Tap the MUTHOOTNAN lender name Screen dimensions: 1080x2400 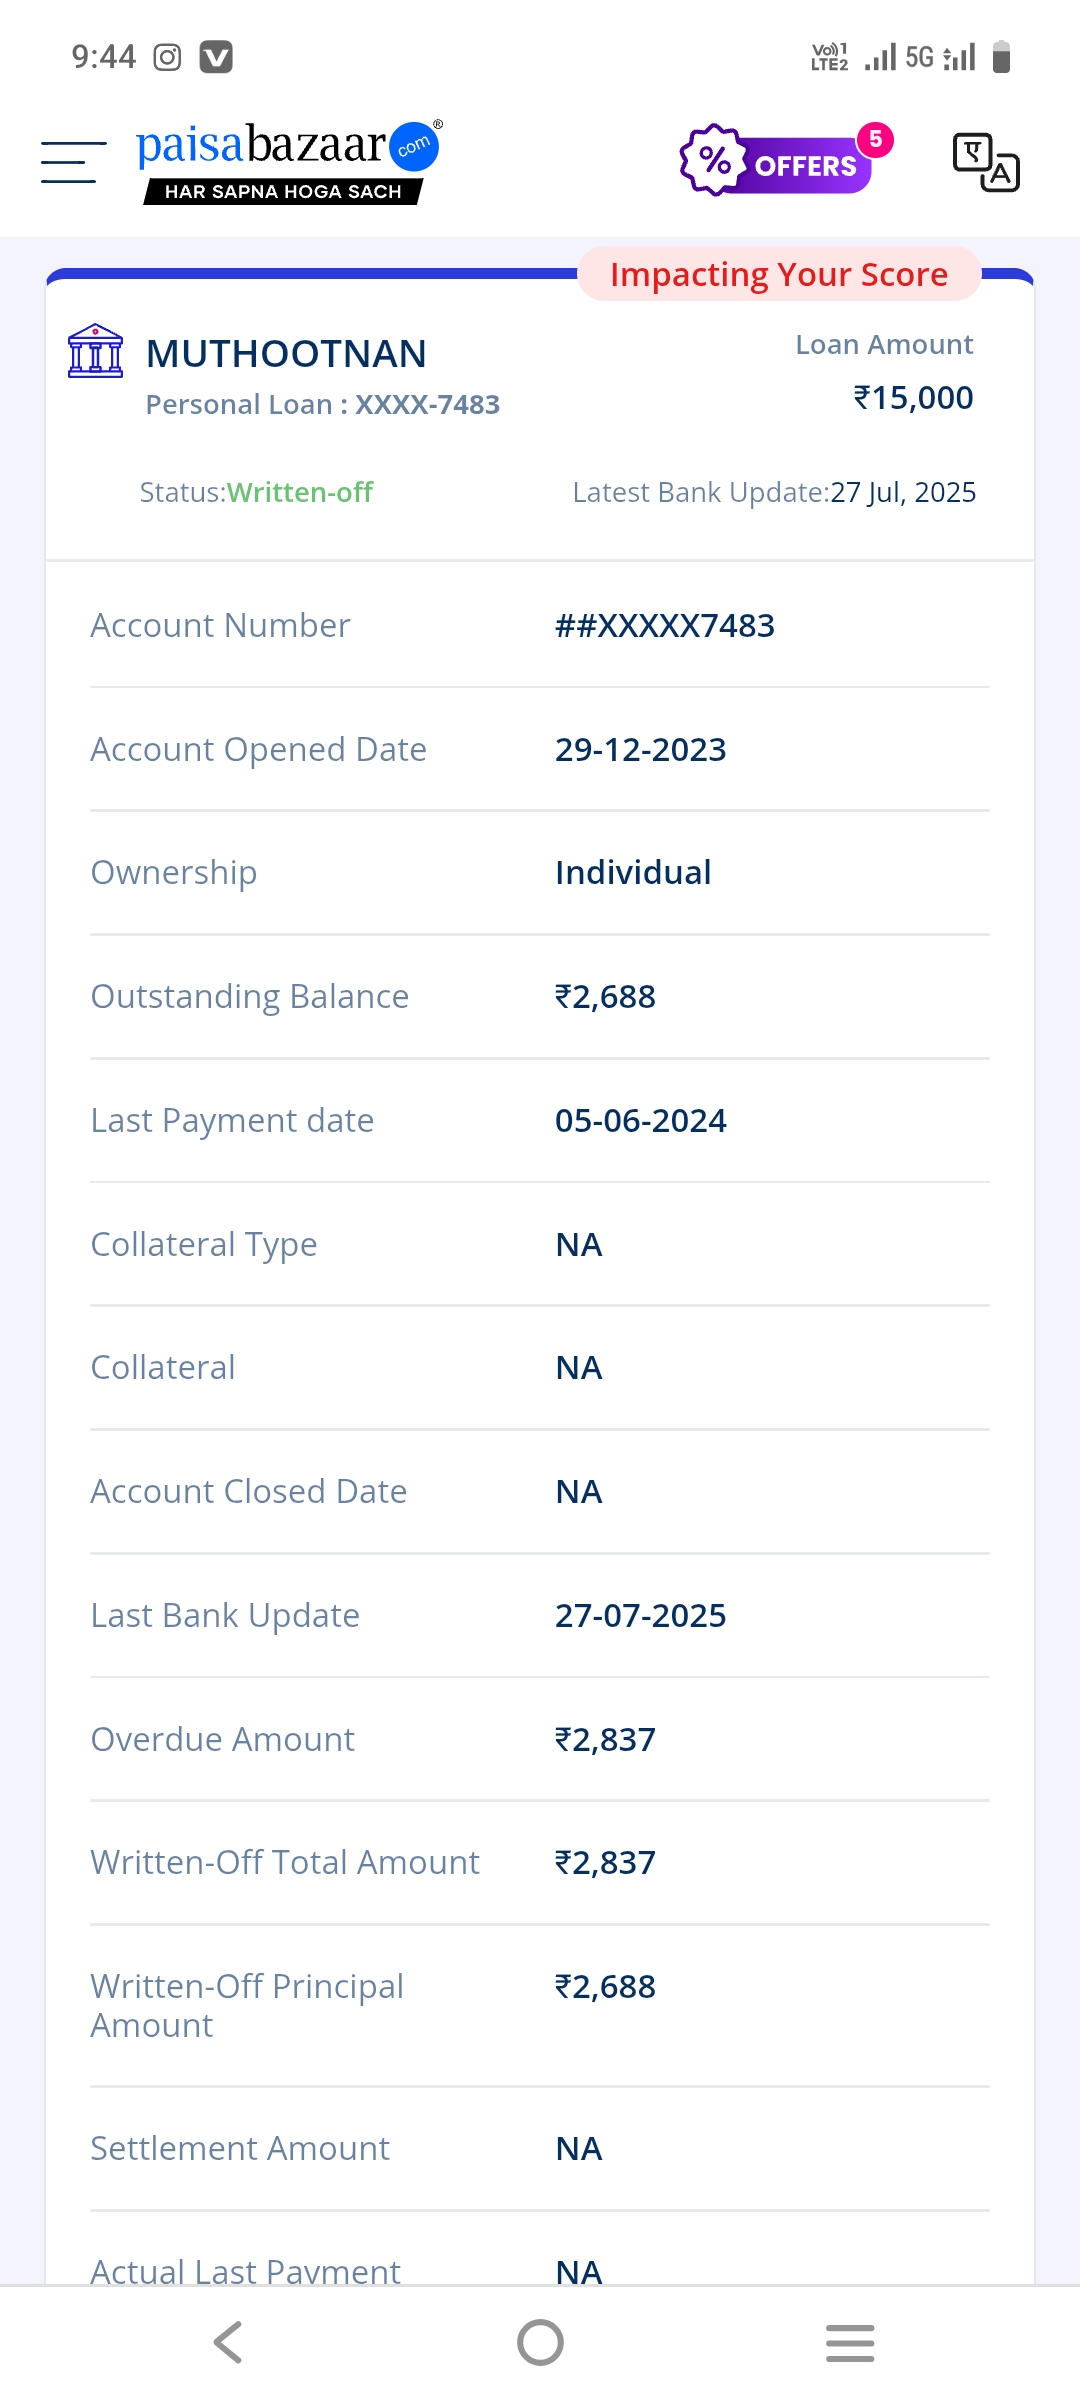click(286, 354)
